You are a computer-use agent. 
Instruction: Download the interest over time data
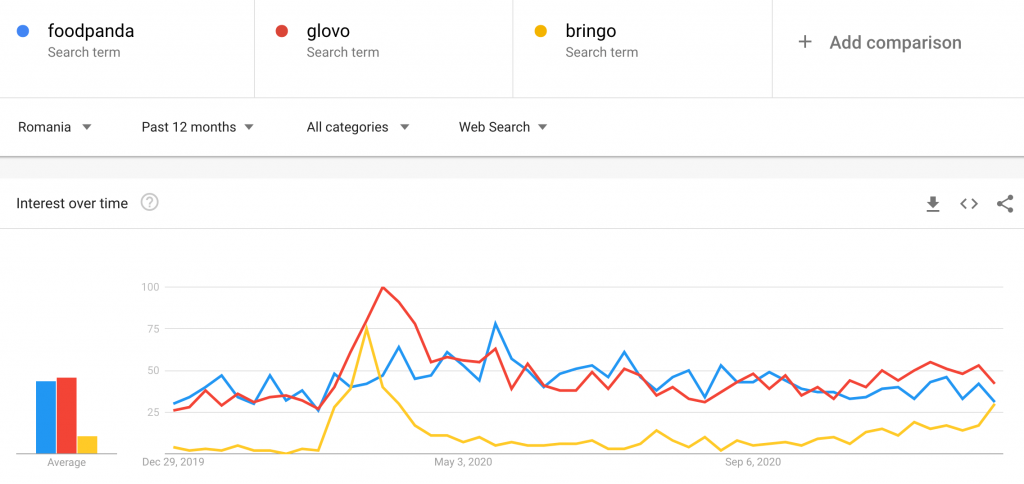933,204
